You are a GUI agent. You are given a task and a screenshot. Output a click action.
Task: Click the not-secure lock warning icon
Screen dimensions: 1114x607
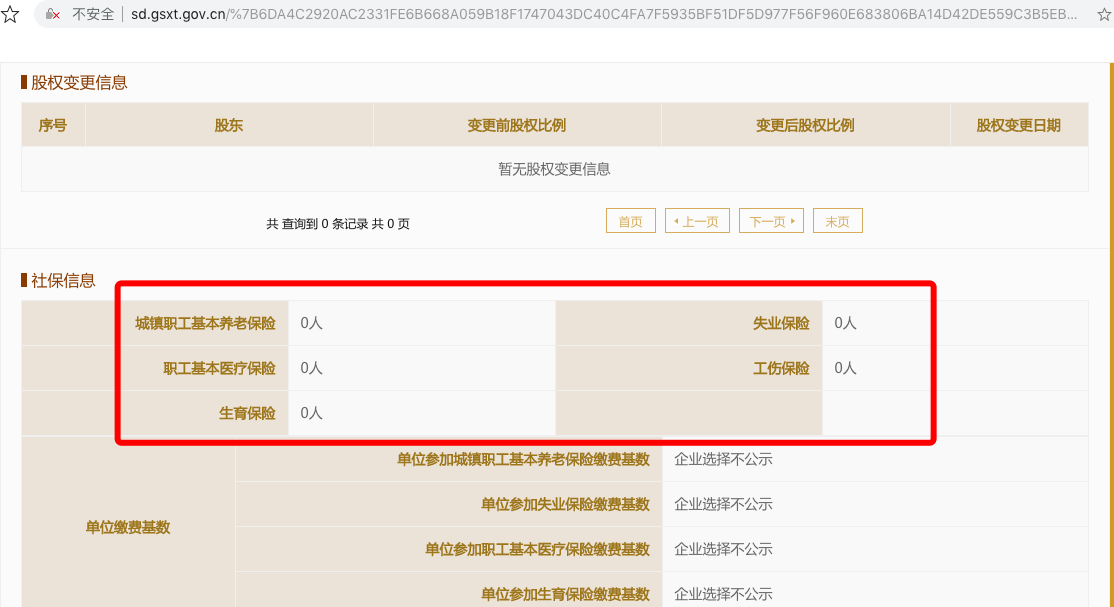point(53,14)
